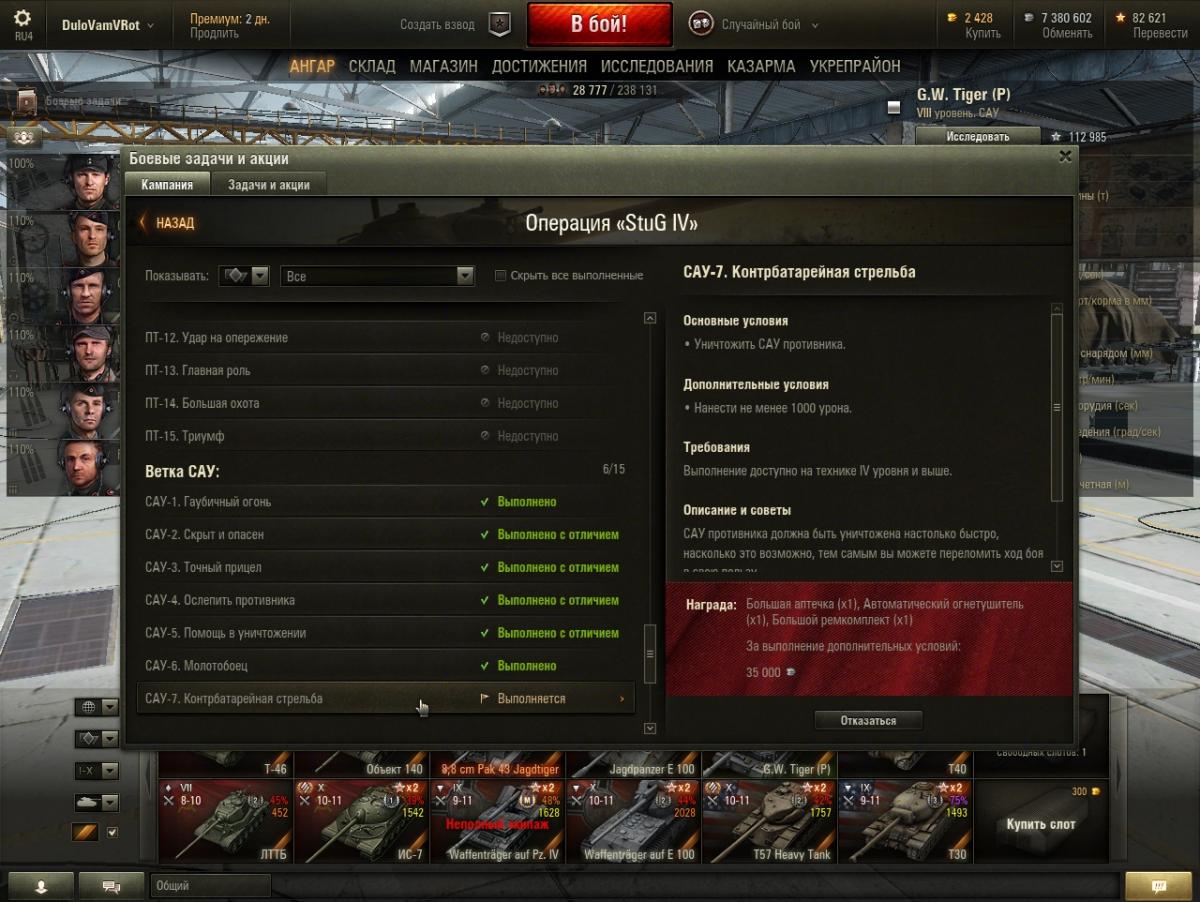The height and width of the screenshot is (902, 1200).
Task: Click the "Отказаться" button
Action: [868, 720]
